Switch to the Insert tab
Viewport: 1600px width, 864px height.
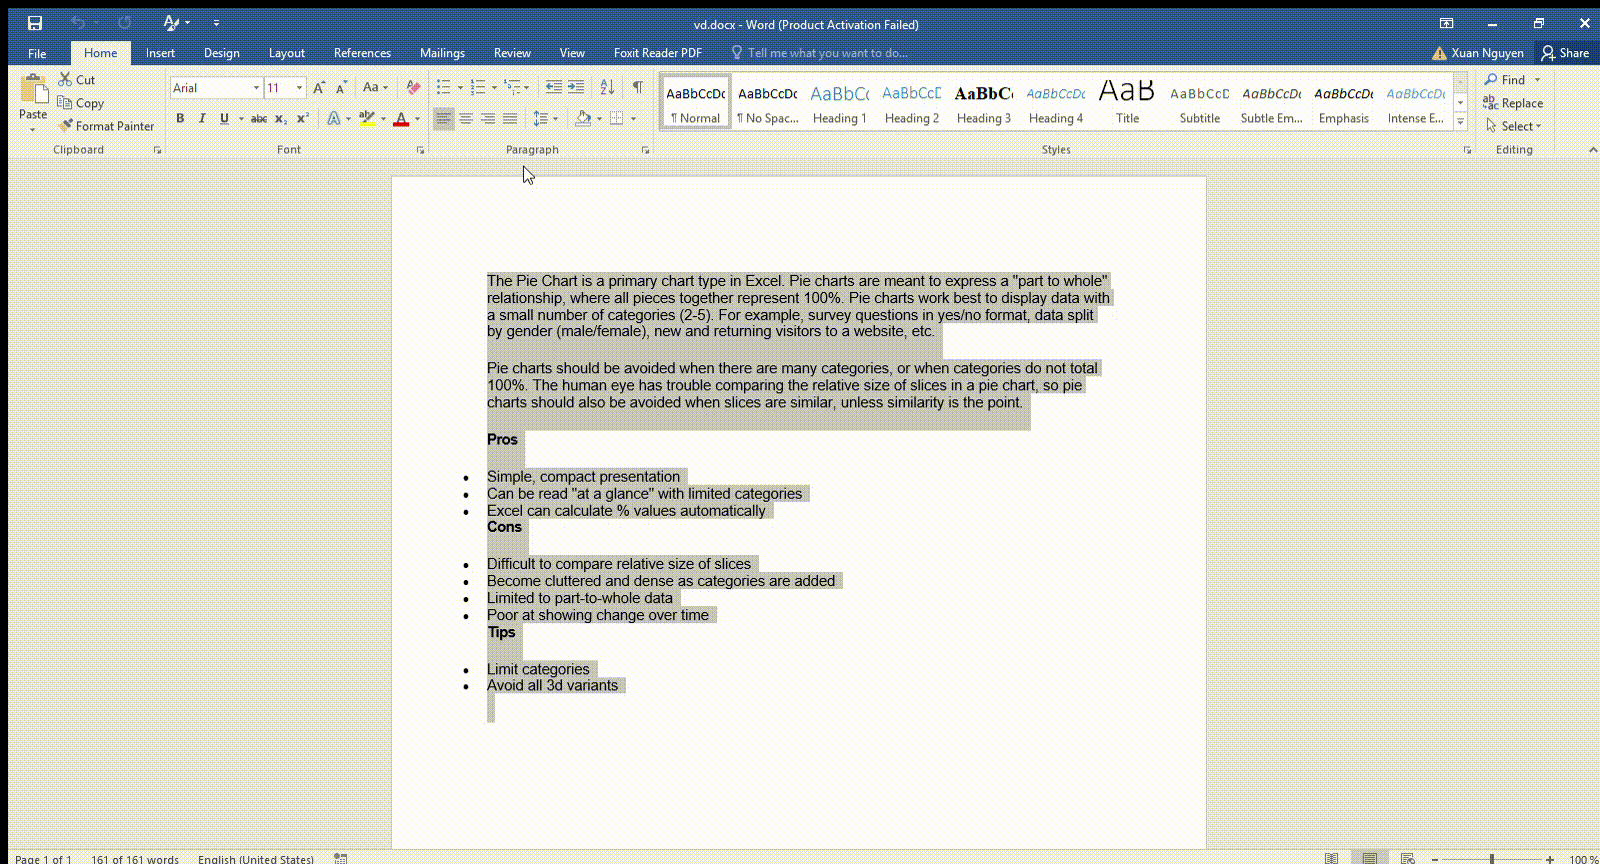[160, 53]
